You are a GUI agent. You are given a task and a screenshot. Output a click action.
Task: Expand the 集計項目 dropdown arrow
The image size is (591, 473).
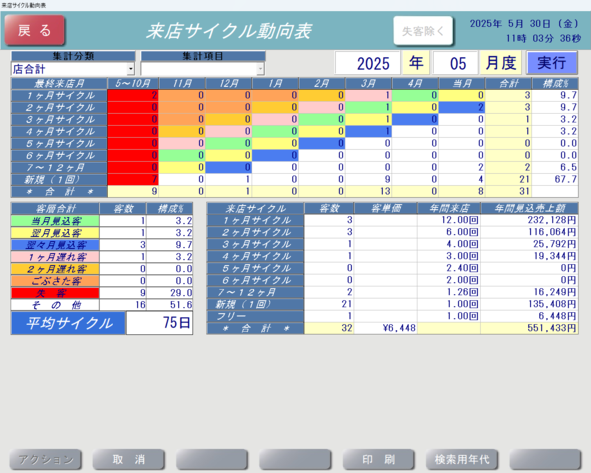point(260,69)
